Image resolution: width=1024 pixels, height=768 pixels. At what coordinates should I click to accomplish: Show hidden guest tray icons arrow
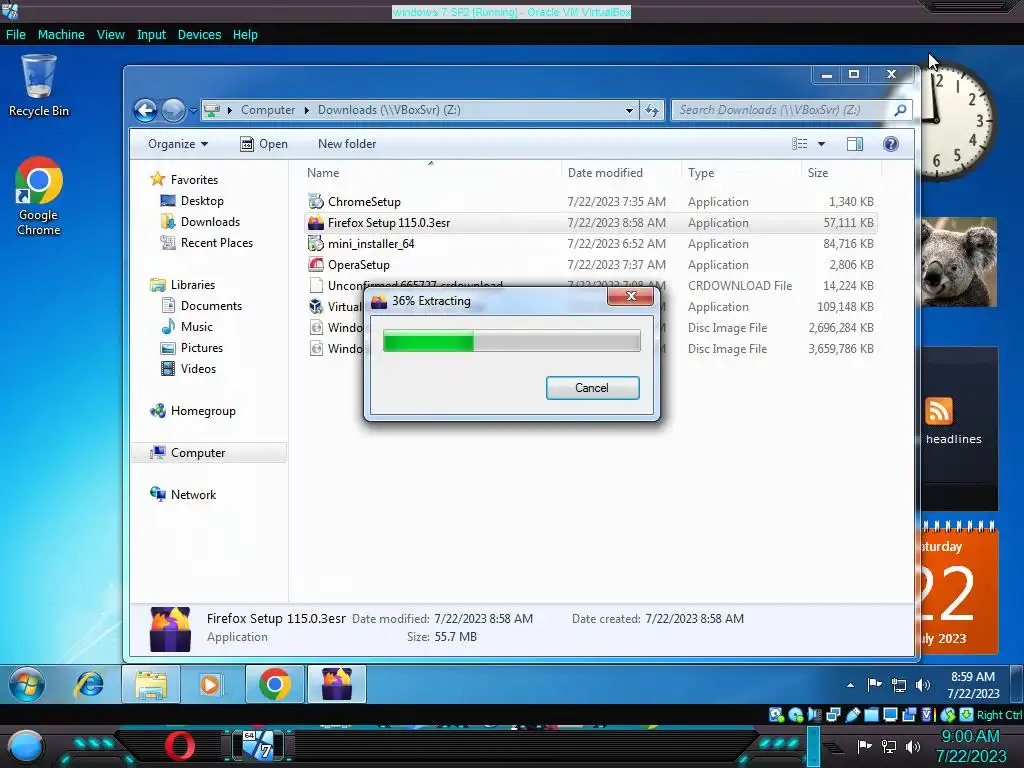(850, 685)
